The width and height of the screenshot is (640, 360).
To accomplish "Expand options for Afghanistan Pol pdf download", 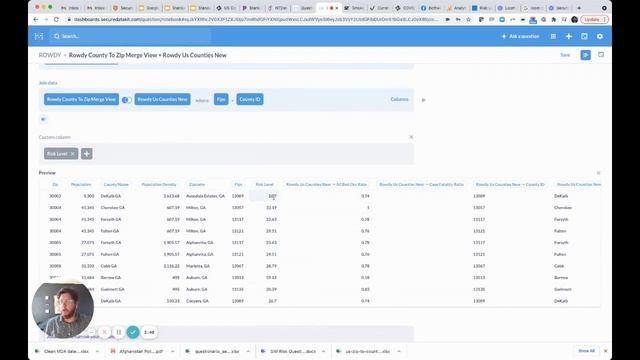I will click(173, 351).
